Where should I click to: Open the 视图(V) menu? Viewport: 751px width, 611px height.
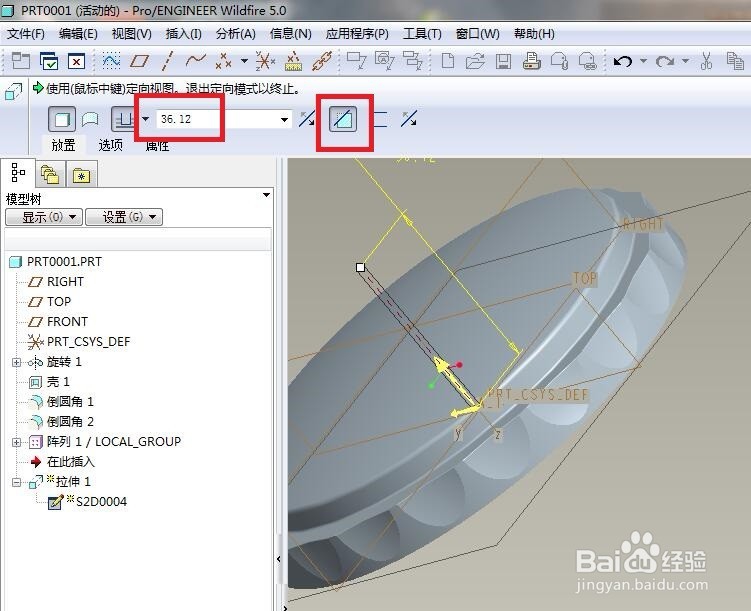coord(131,34)
